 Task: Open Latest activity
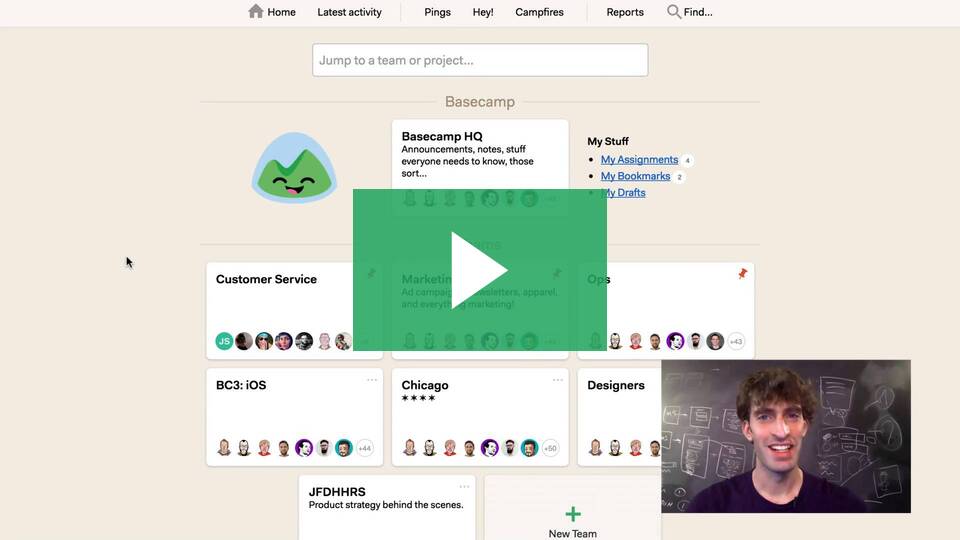(349, 12)
